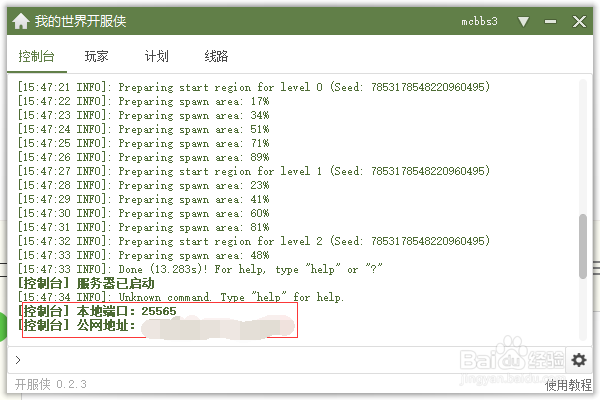Select the spawn area 34% line
600x400 pixels.
(x=143, y=115)
